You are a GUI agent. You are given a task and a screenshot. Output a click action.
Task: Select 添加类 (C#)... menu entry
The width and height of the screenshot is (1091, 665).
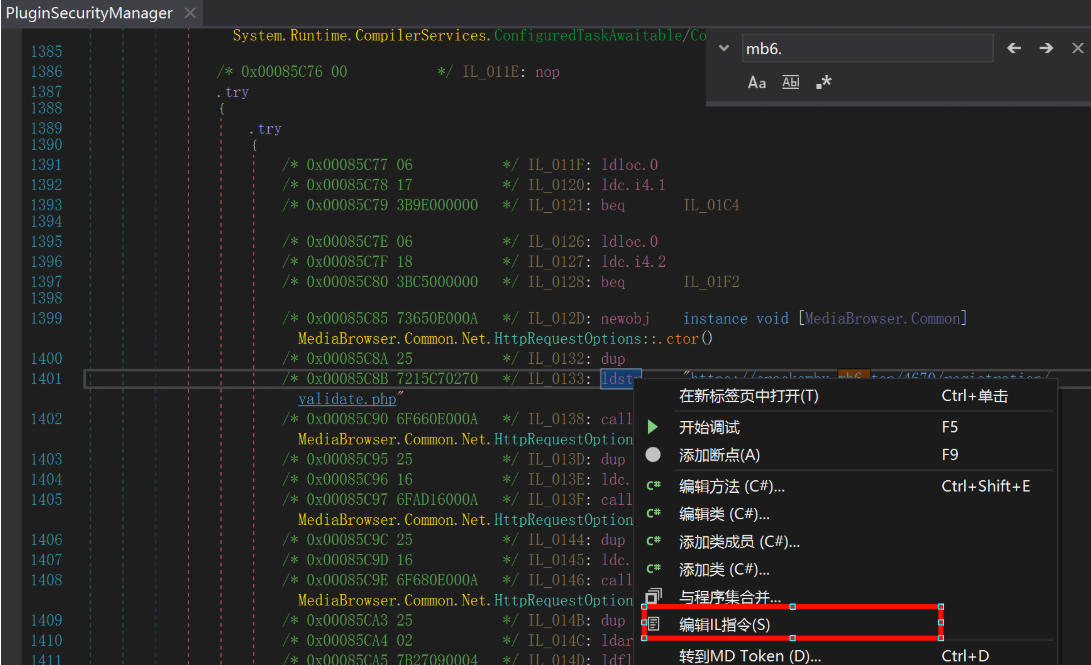tap(724, 569)
